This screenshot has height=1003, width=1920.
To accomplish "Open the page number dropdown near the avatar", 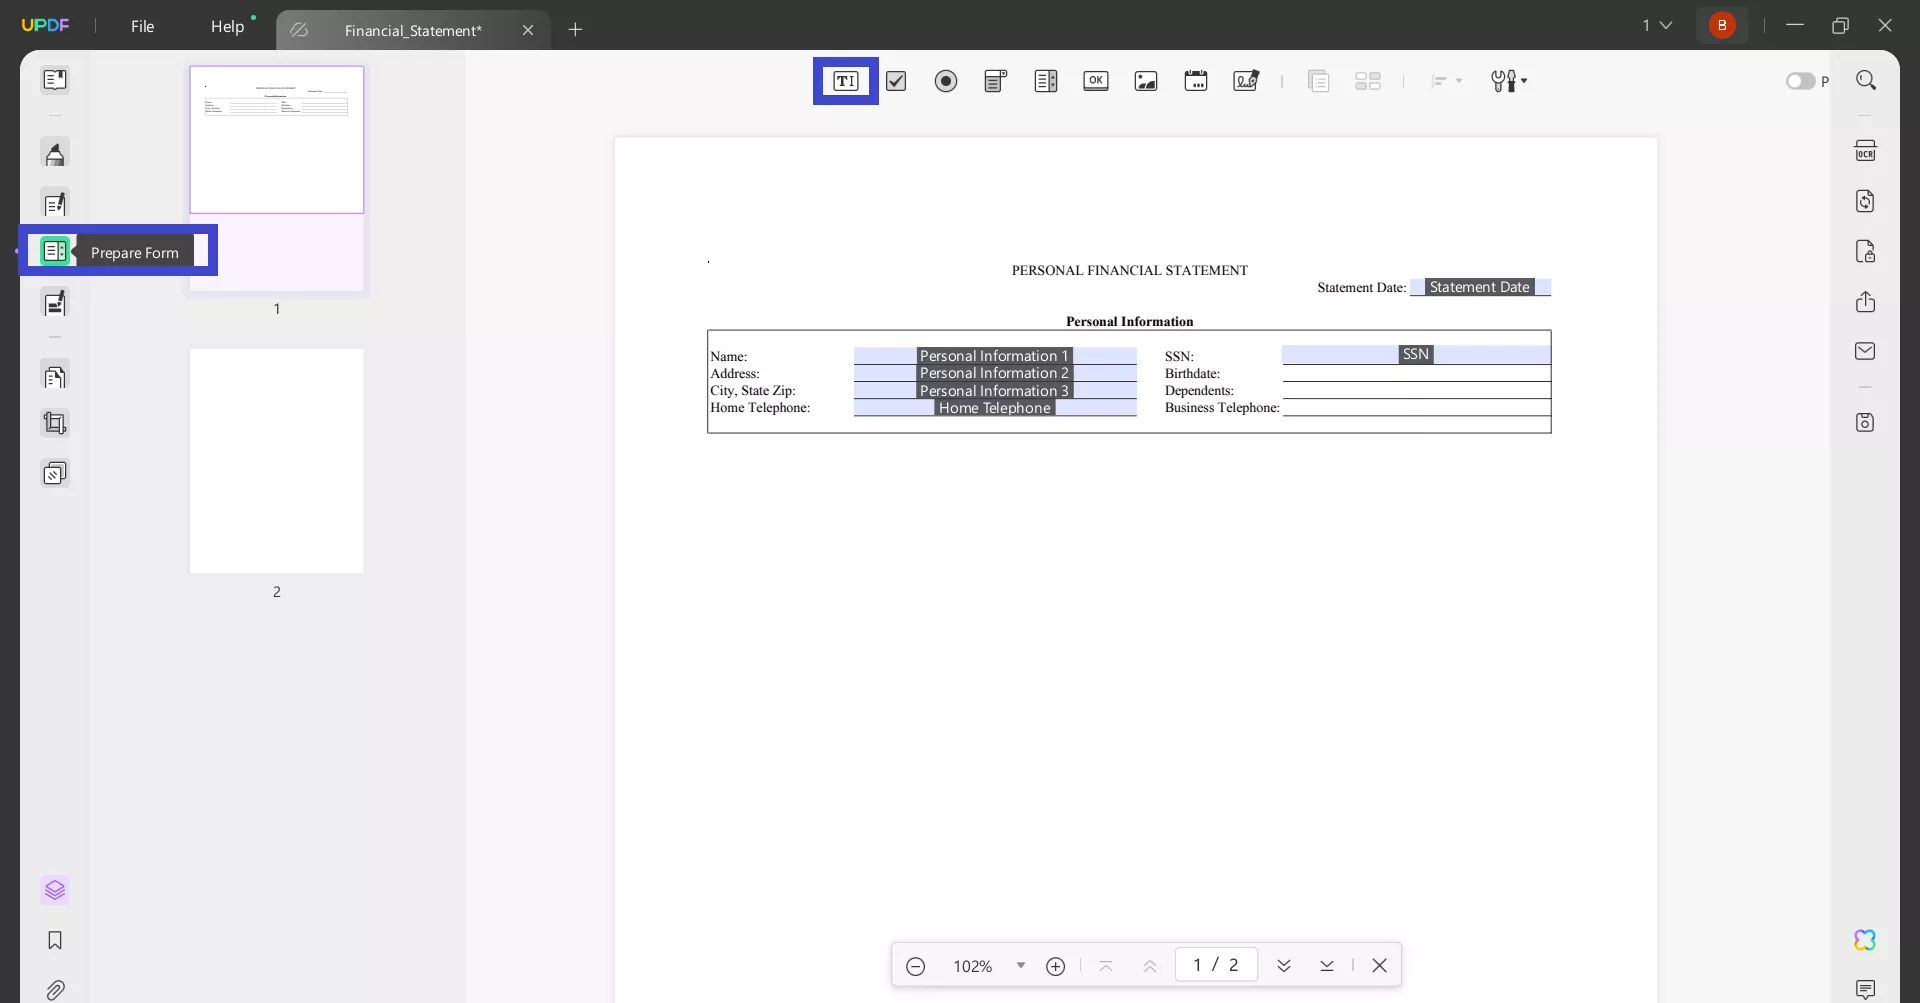I will tap(1658, 25).
